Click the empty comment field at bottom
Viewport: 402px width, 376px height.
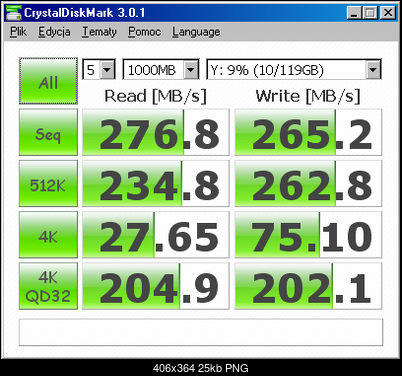201,332
